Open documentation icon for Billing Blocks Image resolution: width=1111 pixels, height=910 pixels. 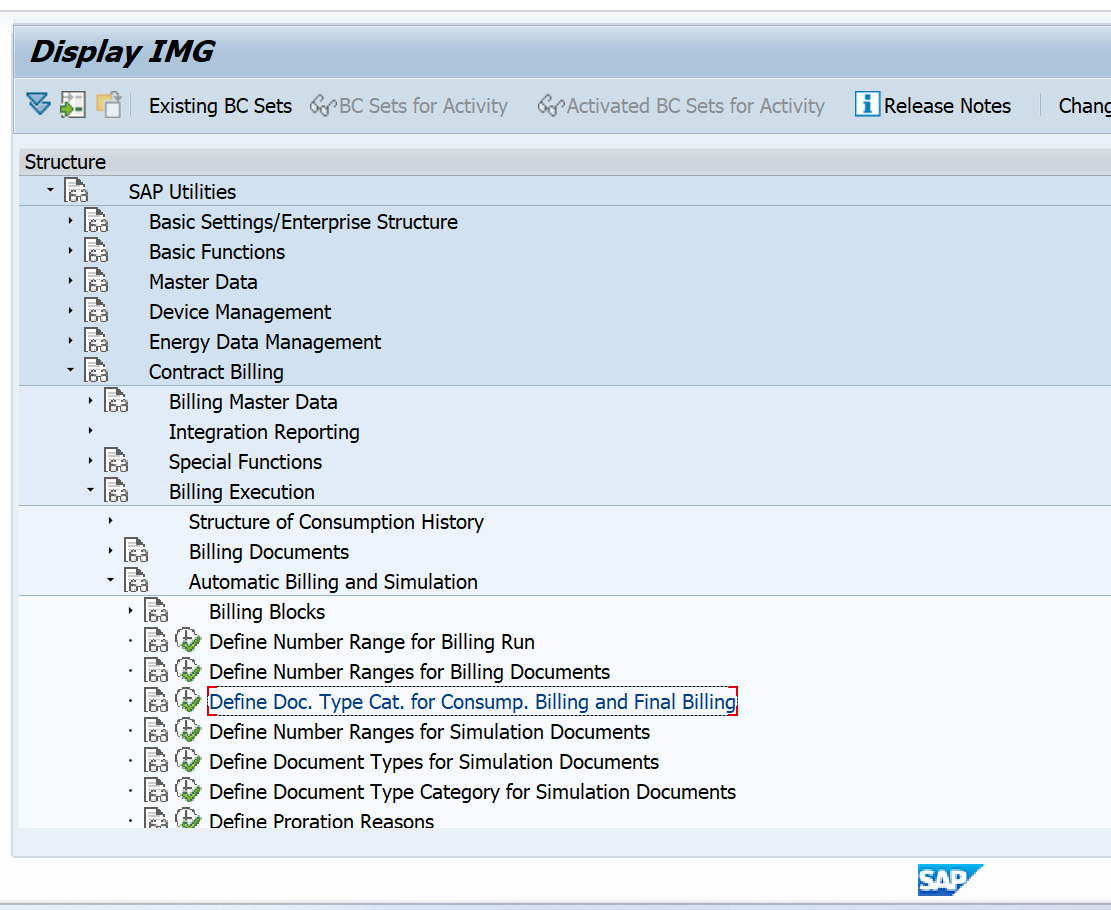(x=156, y=611)
